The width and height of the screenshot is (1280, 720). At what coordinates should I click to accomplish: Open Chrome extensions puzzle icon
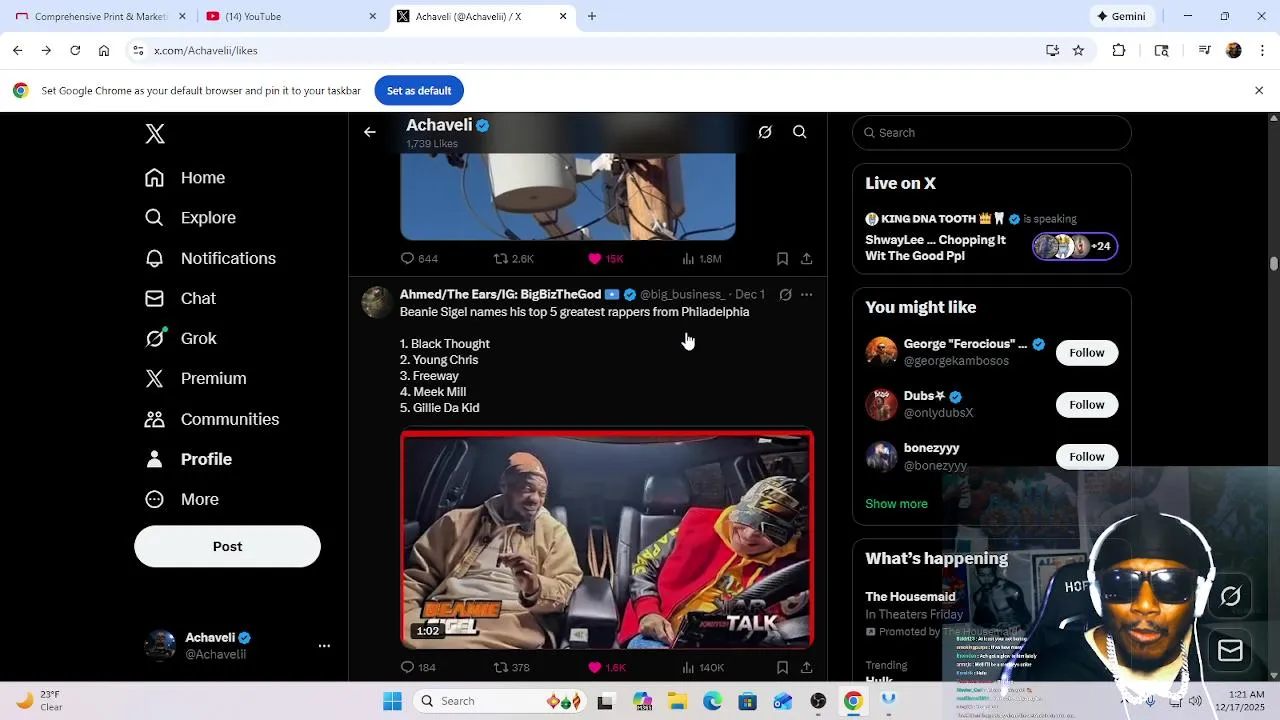point(1119,50)
